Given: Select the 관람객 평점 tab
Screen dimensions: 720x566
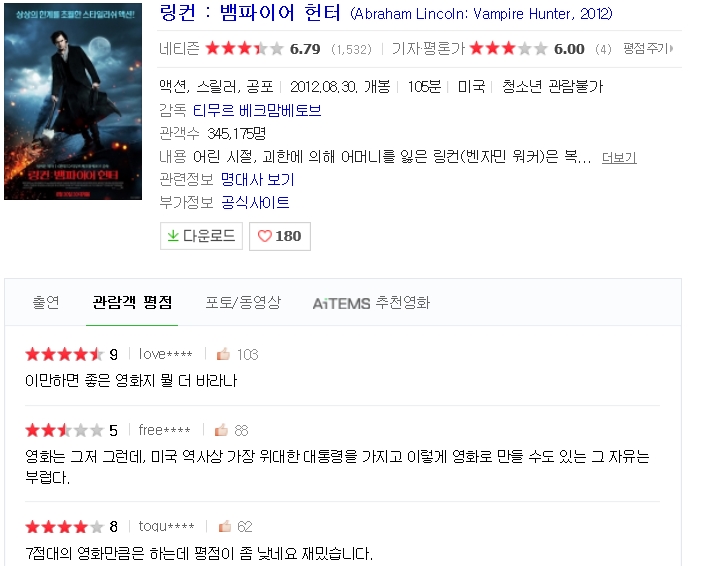Looking at the screenshot, I should coord(132,302).
